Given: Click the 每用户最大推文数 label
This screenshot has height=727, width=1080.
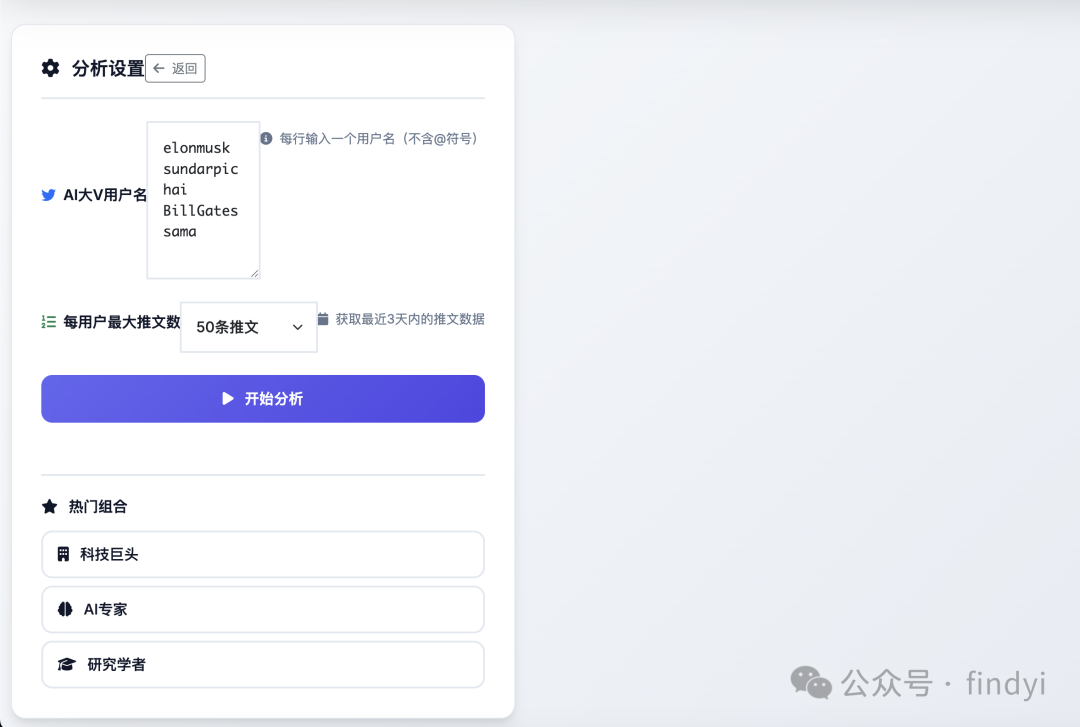Looking at the screenshot, I should (x=122, y=322).
